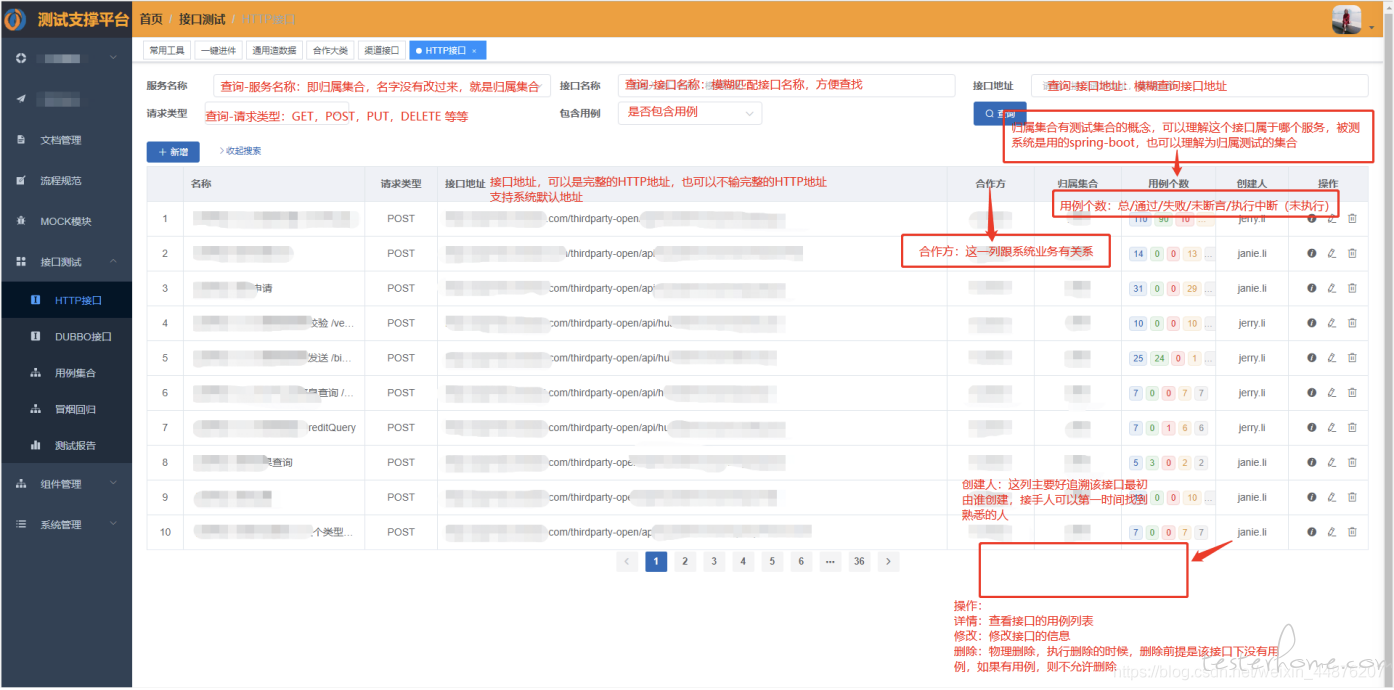
Task: Delete icon for row 10
Action: tap(1352, 532)
